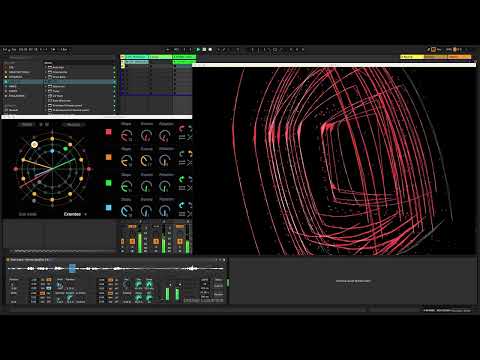Click the third knob in the red lane

pyautogui.click(x=165, y=135)
